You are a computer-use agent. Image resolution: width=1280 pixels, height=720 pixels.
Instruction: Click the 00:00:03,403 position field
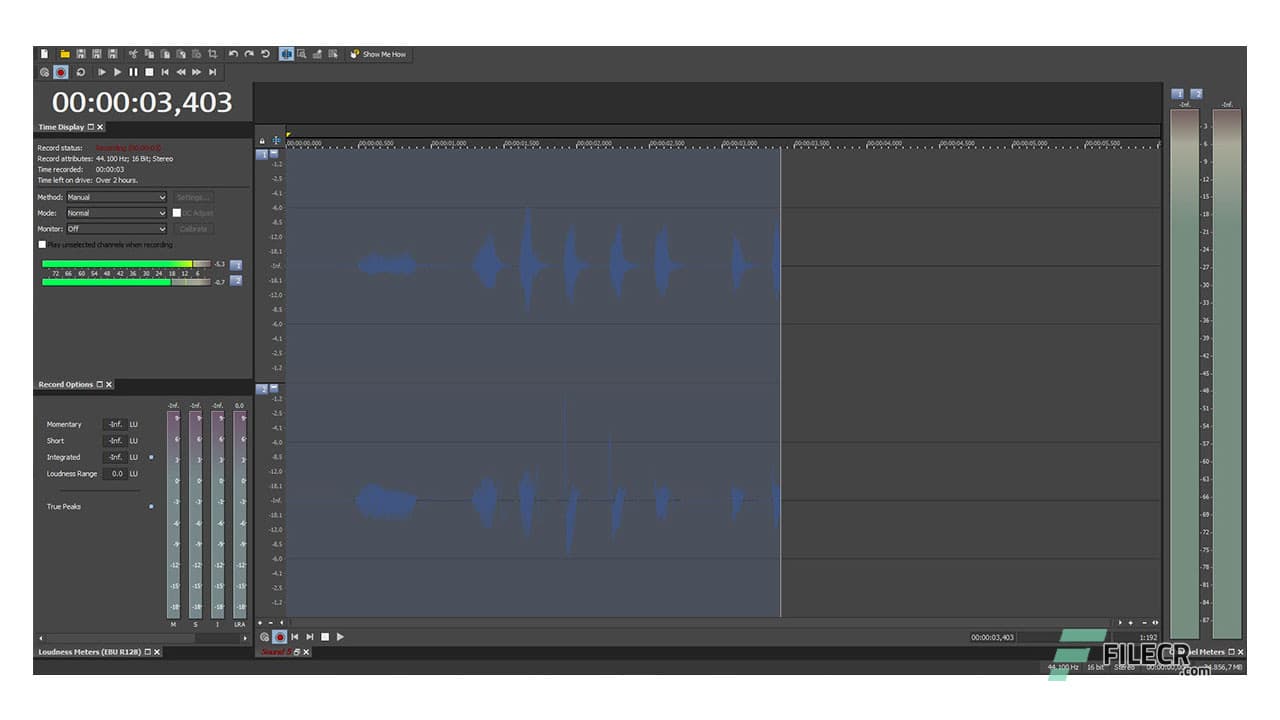[x=995, y=636]
